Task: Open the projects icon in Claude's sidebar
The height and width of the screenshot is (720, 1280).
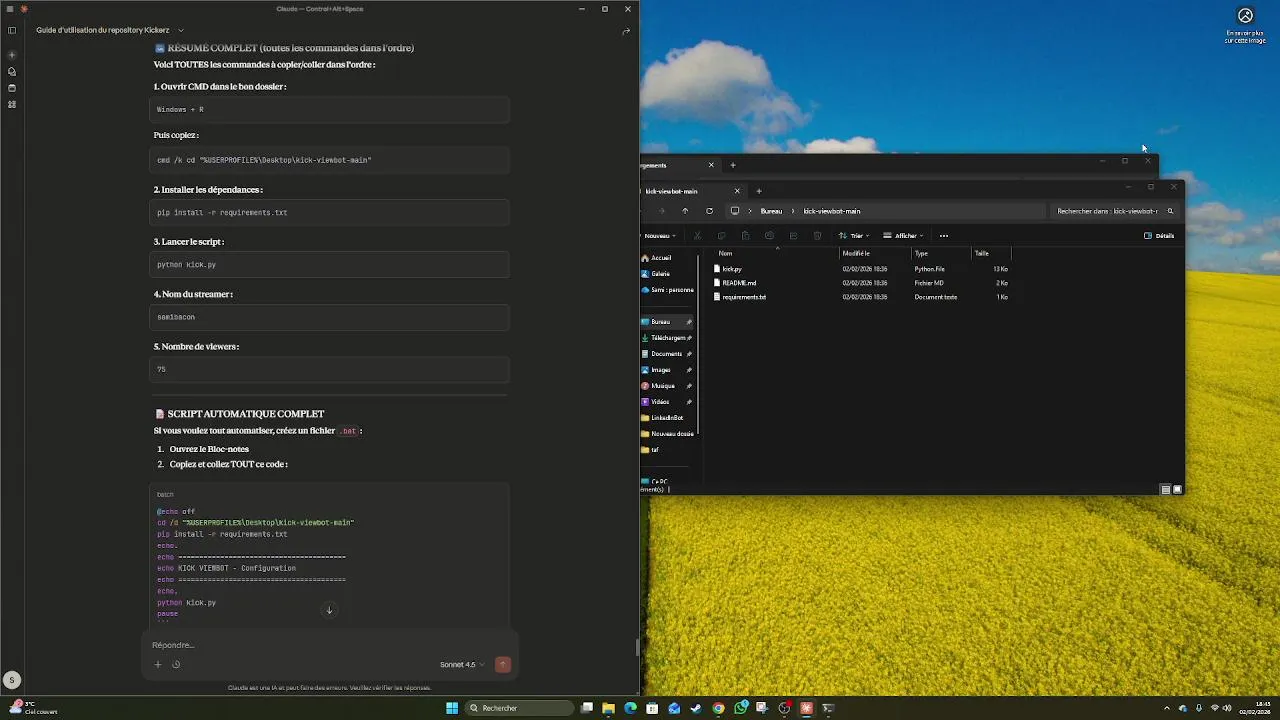Action: (x=12, y=88)
